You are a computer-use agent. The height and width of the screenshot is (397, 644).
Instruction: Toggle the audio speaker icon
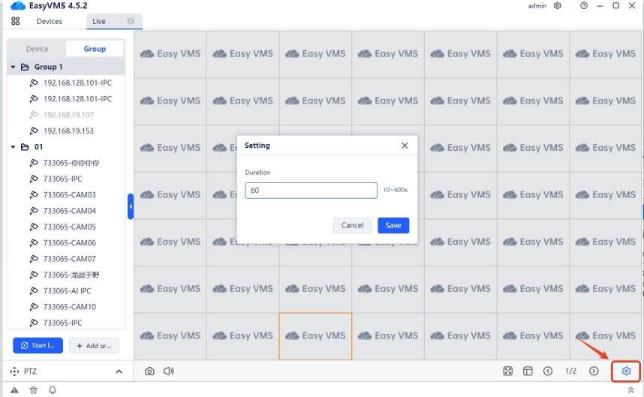pos(168,371)
